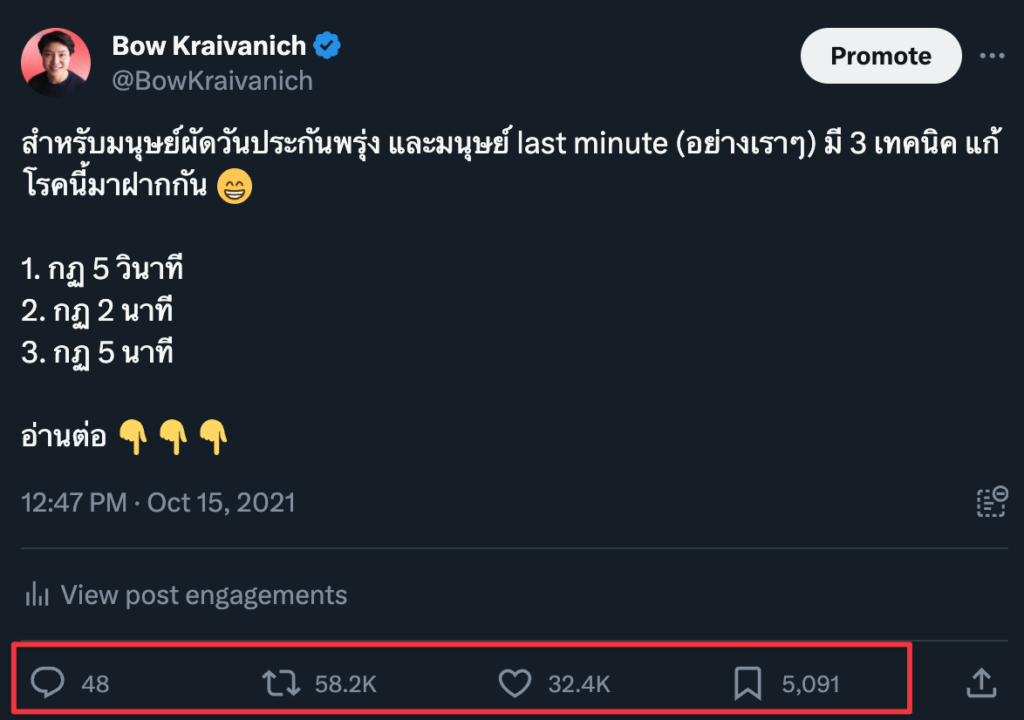Open View post engagements
The height and width of the screenshot is (720, 1024).
(x=203, y=595)
